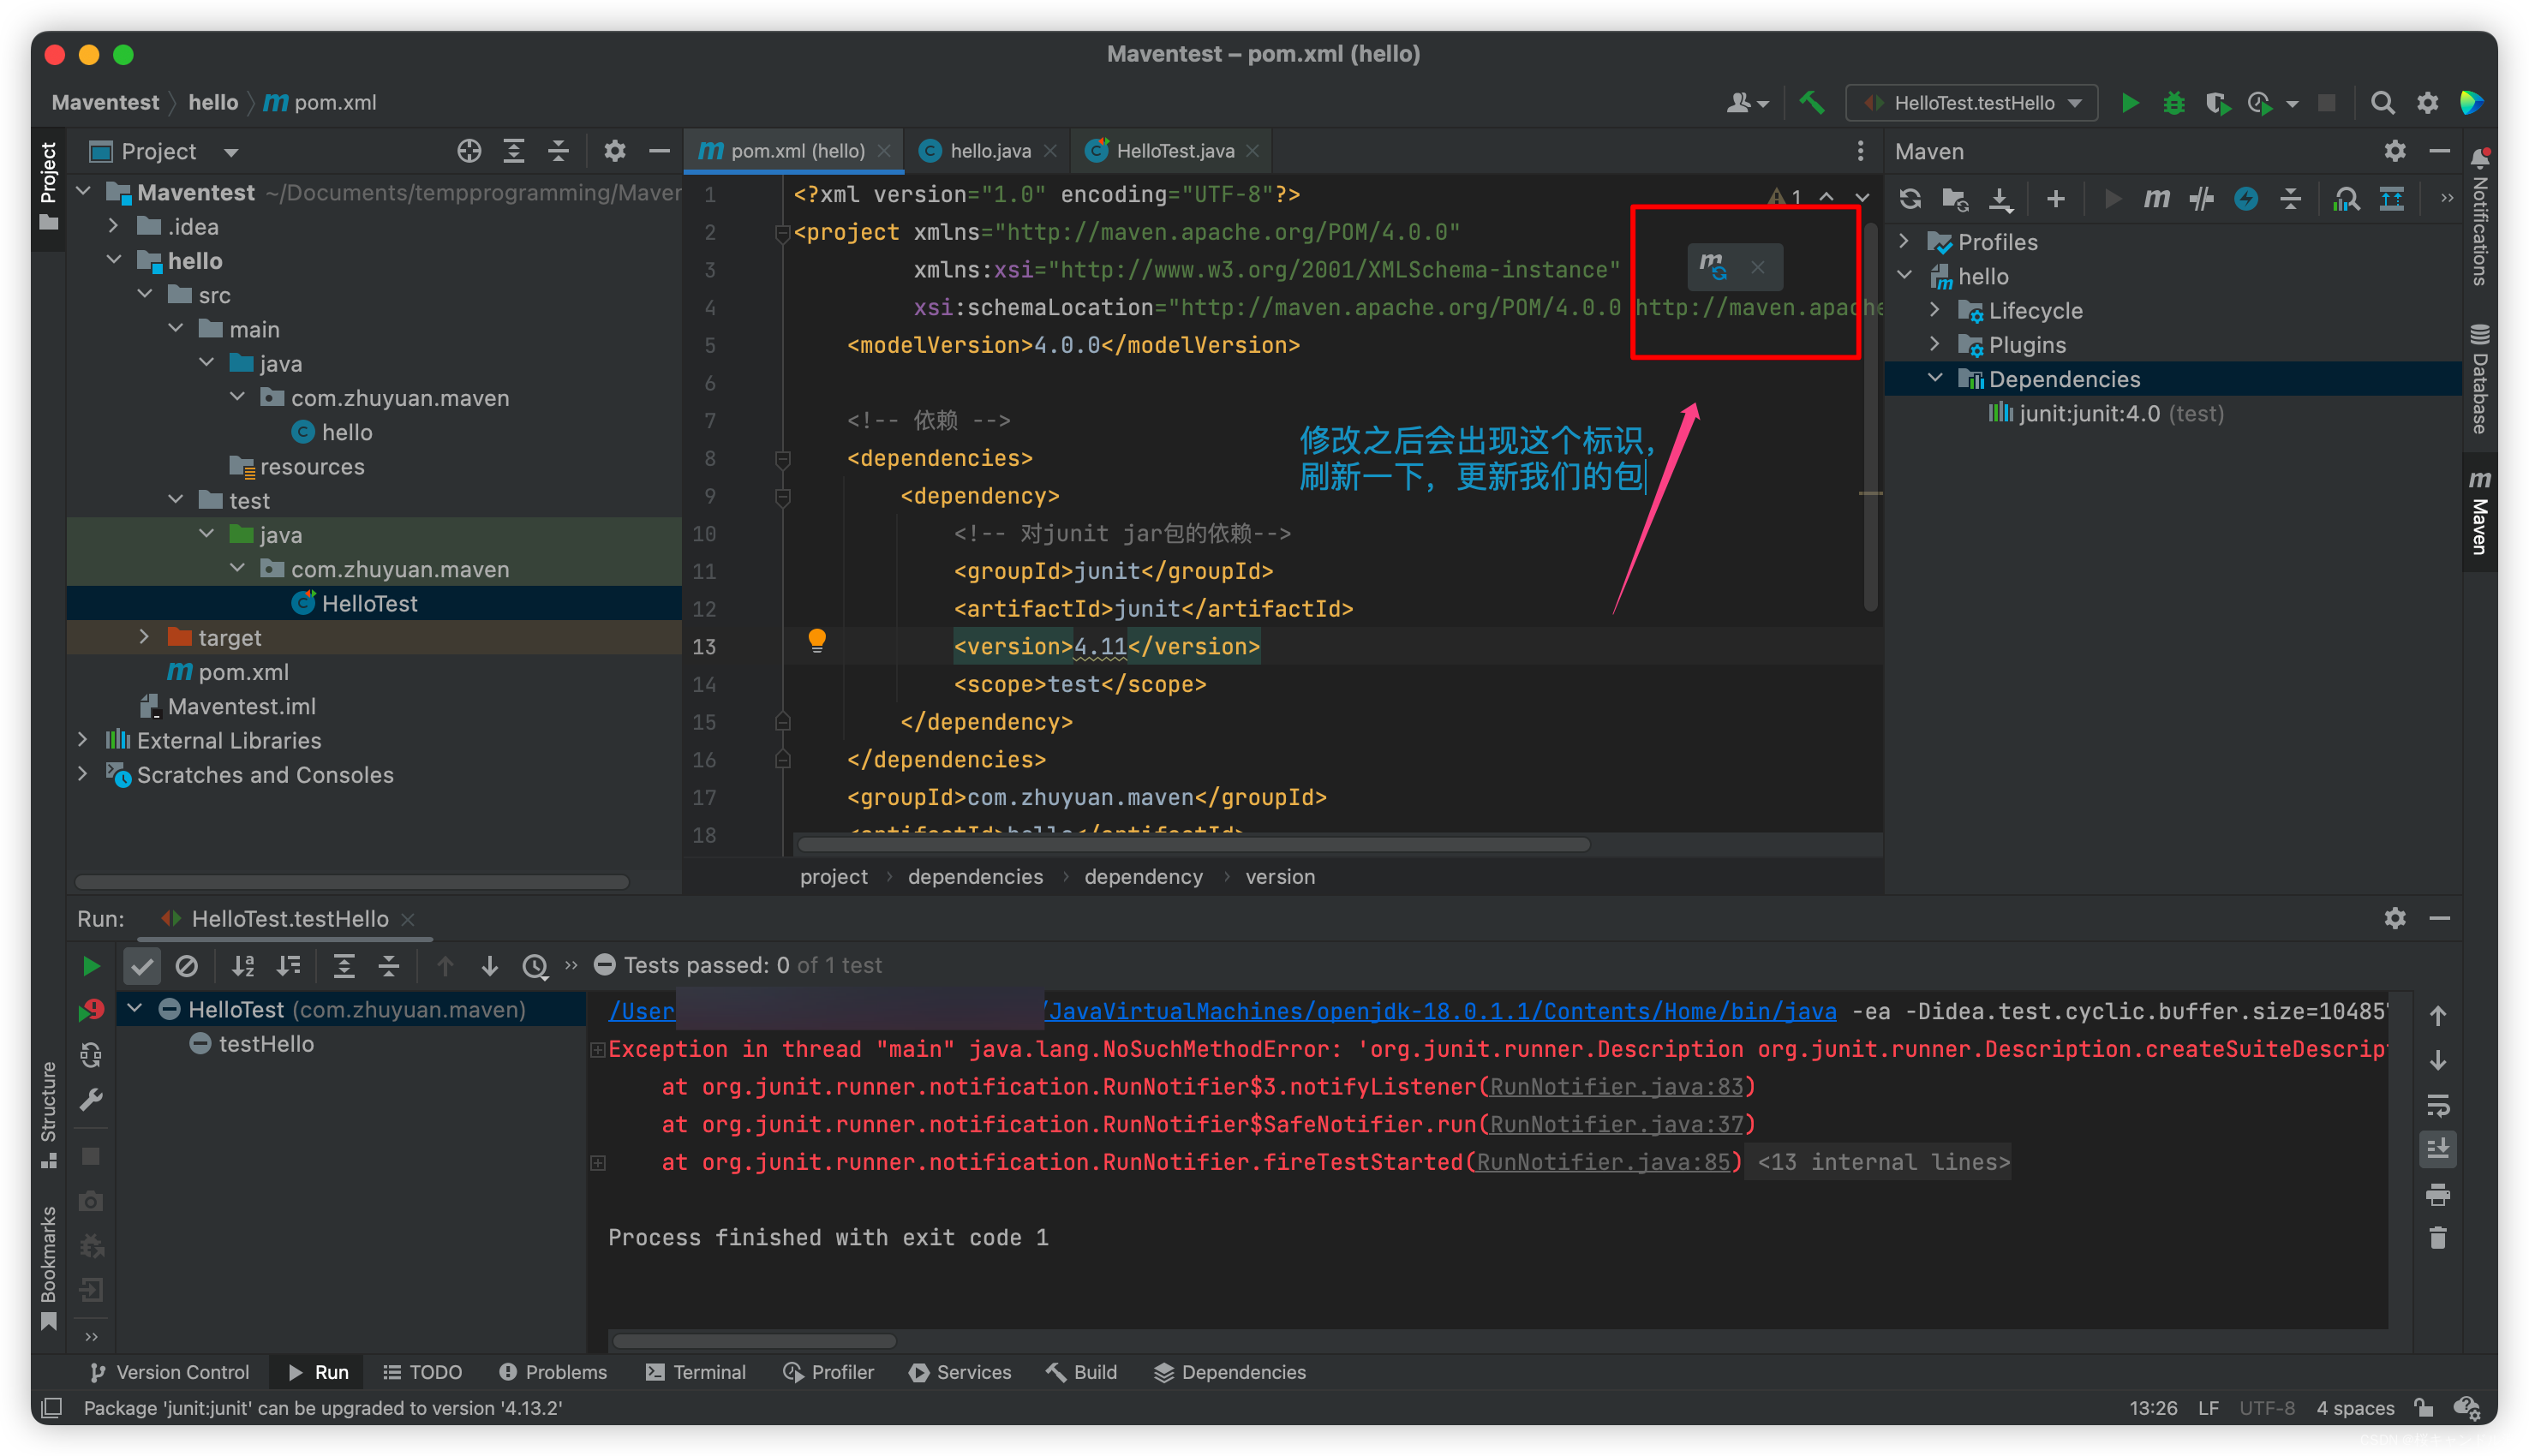Toggle auto-test rerun icon in Run sidebar
The height and width of the screenshot is (1456, 2529).
pyautogui.click(x=90, y=1055)
